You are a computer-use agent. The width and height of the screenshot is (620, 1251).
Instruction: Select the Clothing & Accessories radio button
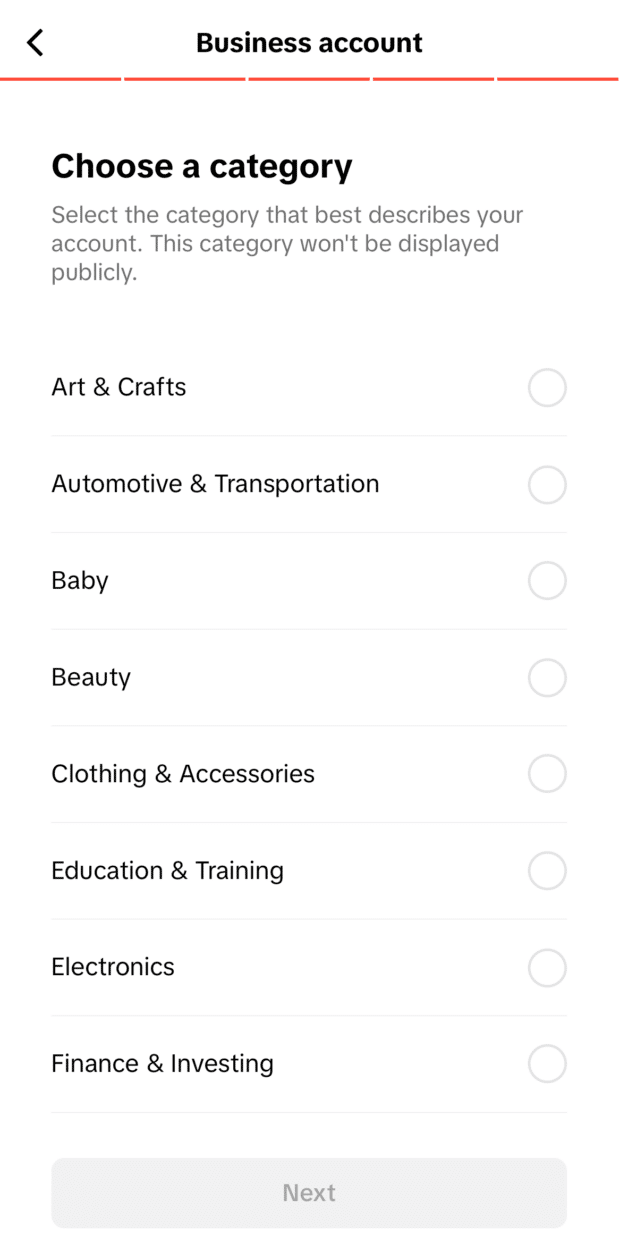pos(547,774)
